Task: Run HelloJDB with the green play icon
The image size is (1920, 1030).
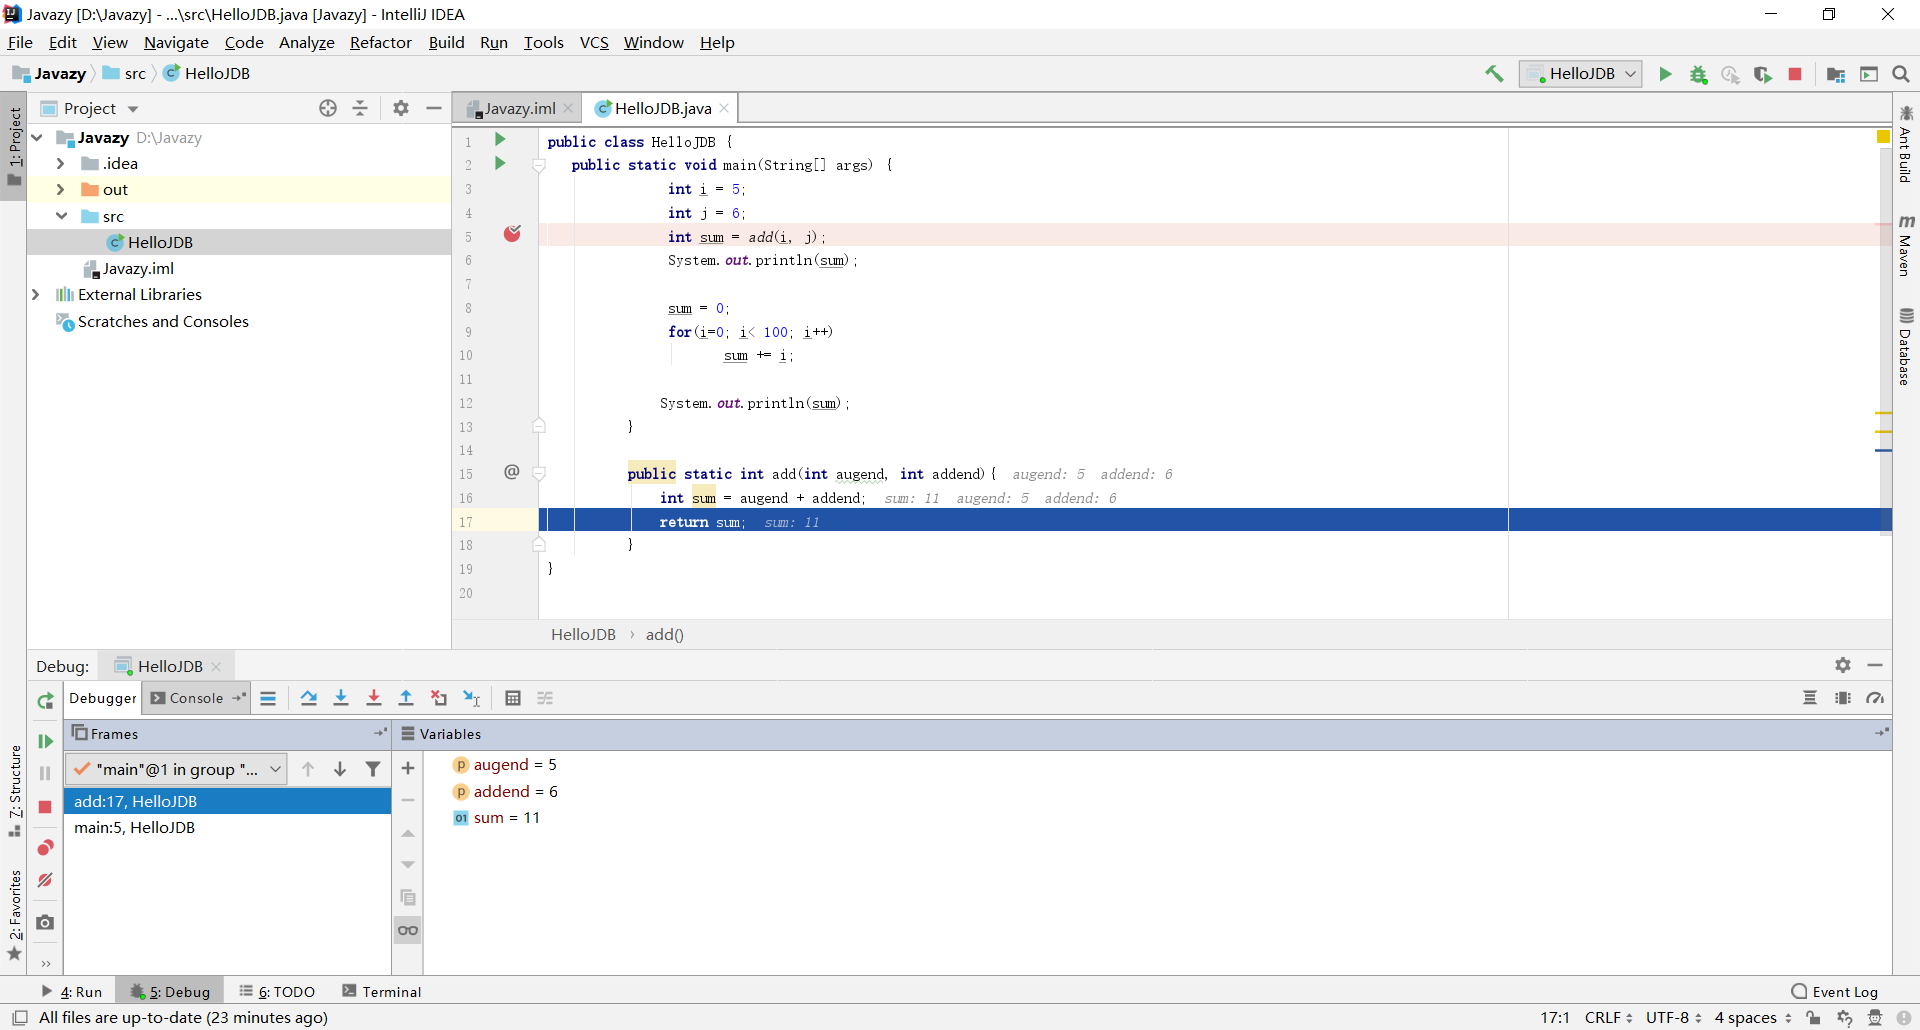Action: [1665, 74]
